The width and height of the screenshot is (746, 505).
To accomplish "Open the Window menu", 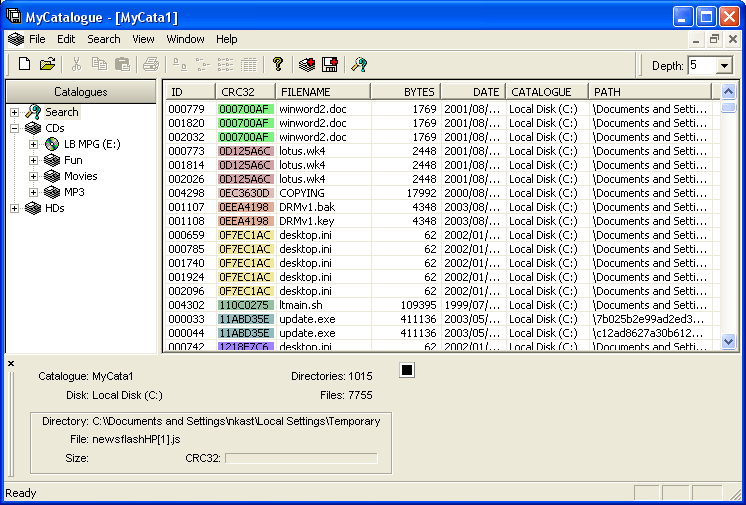I will tap(186, 39).
